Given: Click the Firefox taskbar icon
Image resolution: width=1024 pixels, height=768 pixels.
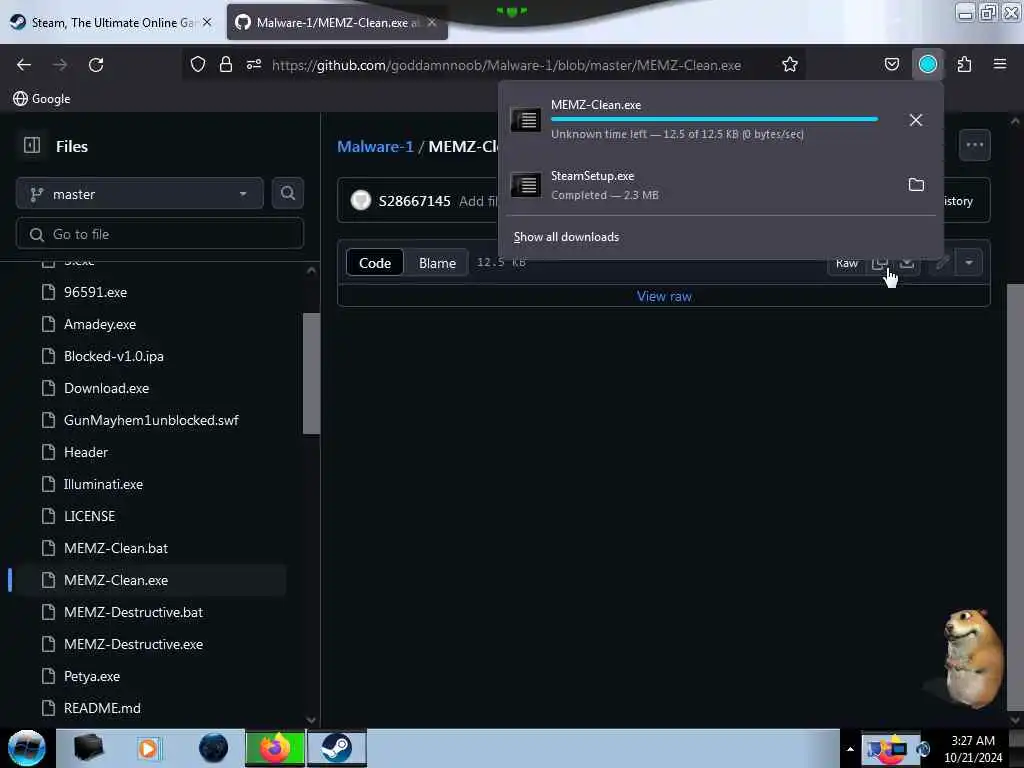Looking at the screenshot, I should [x=275, y=748].
